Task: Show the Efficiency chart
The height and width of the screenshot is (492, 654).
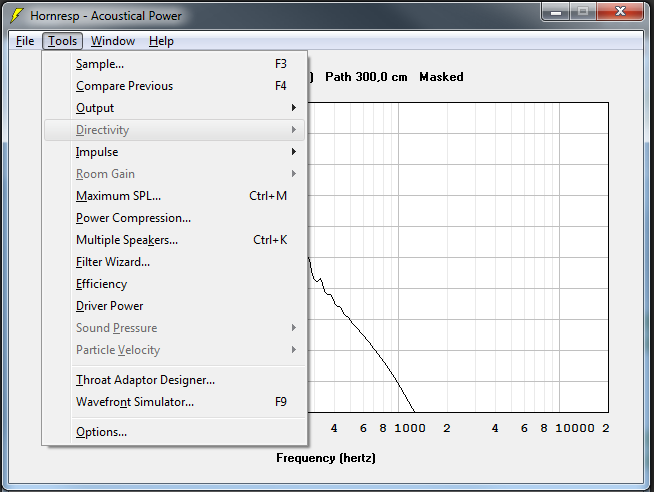Action: pos(174,284)
